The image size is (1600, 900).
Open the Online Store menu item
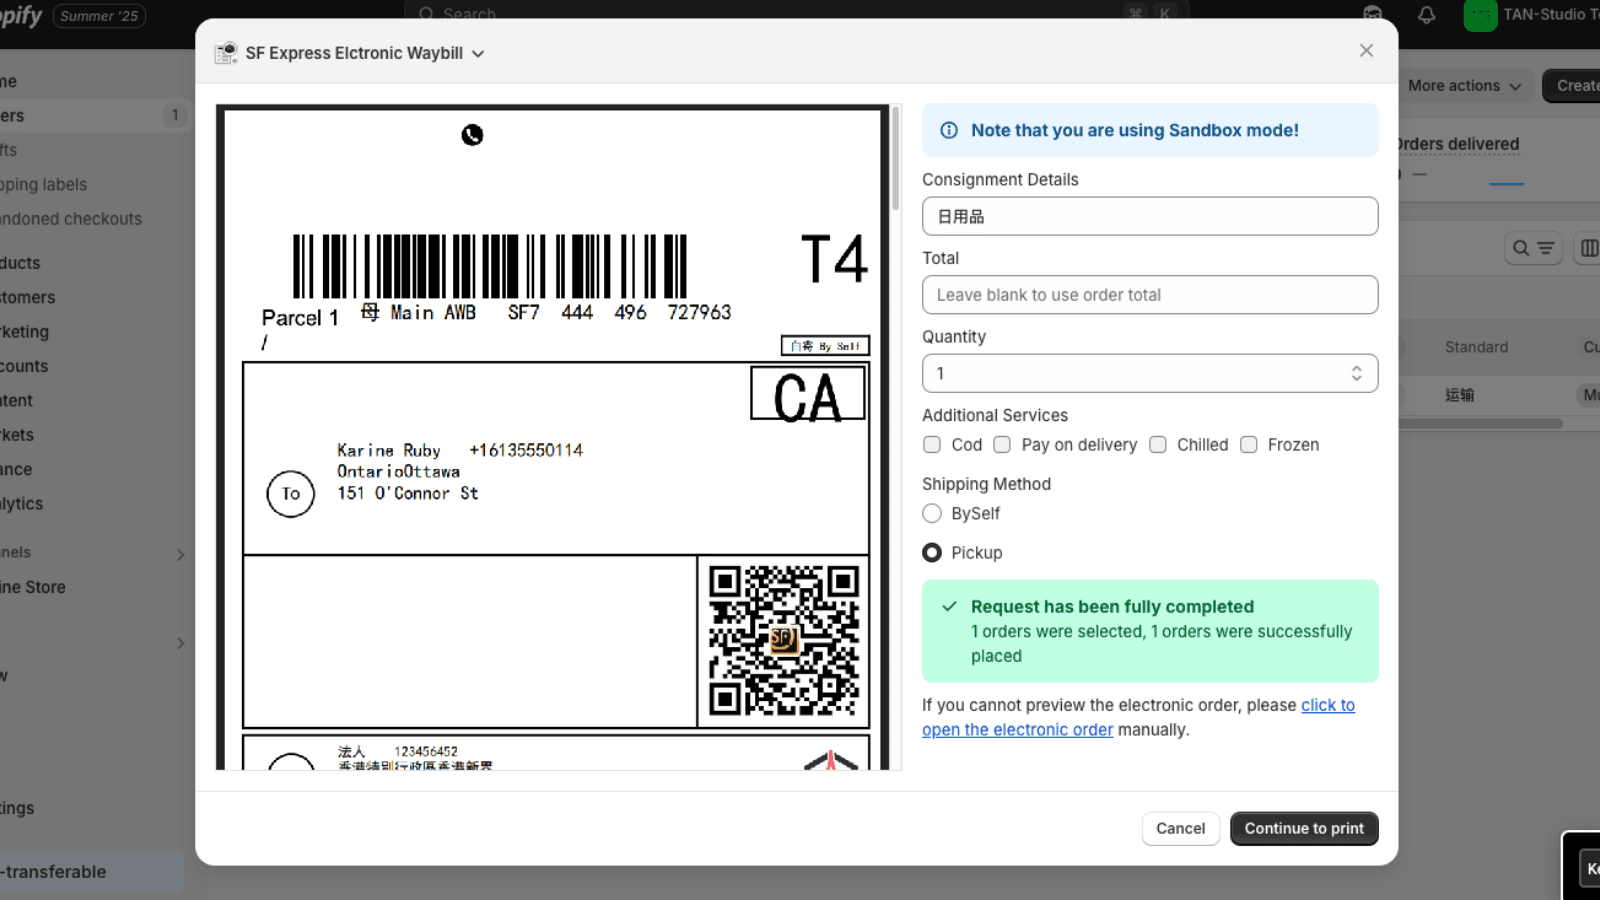(x=33, y=587)
